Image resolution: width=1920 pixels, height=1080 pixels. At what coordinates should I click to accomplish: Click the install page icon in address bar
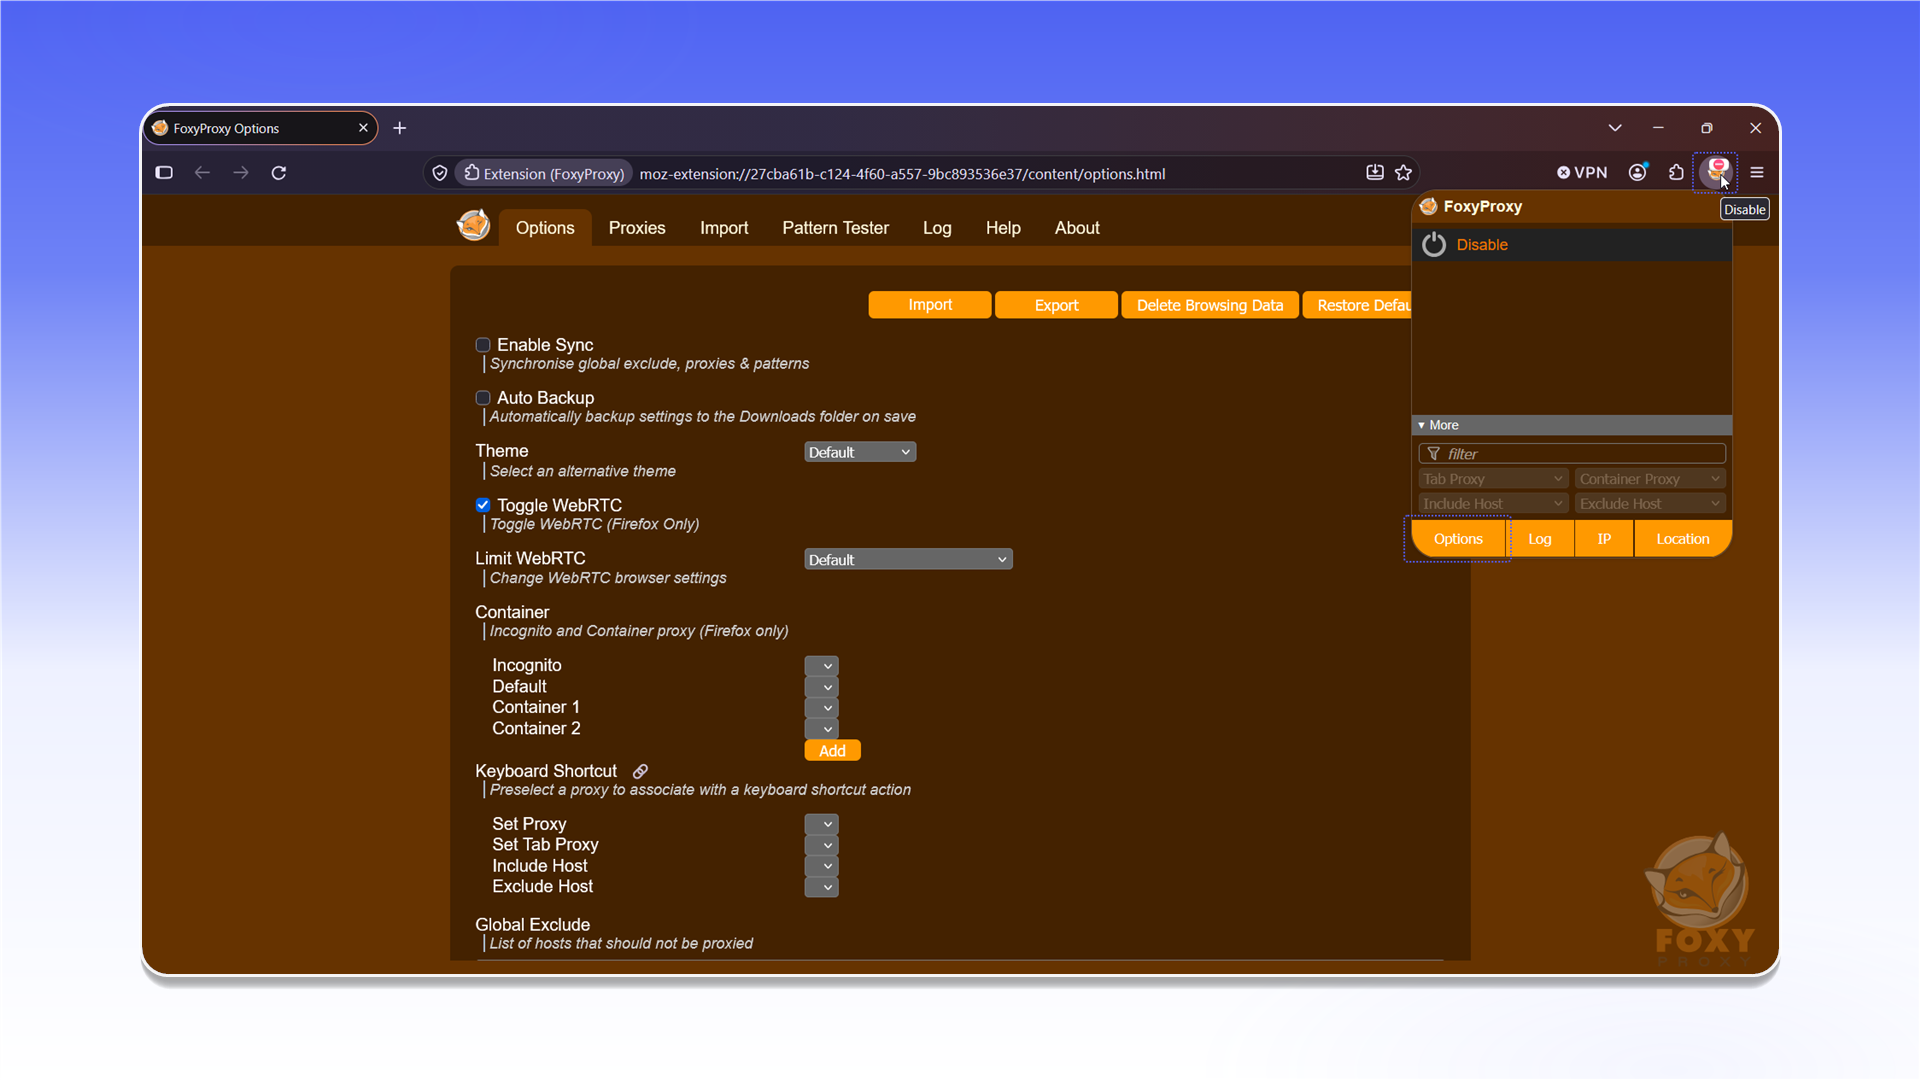click(x=1375, y=173)
